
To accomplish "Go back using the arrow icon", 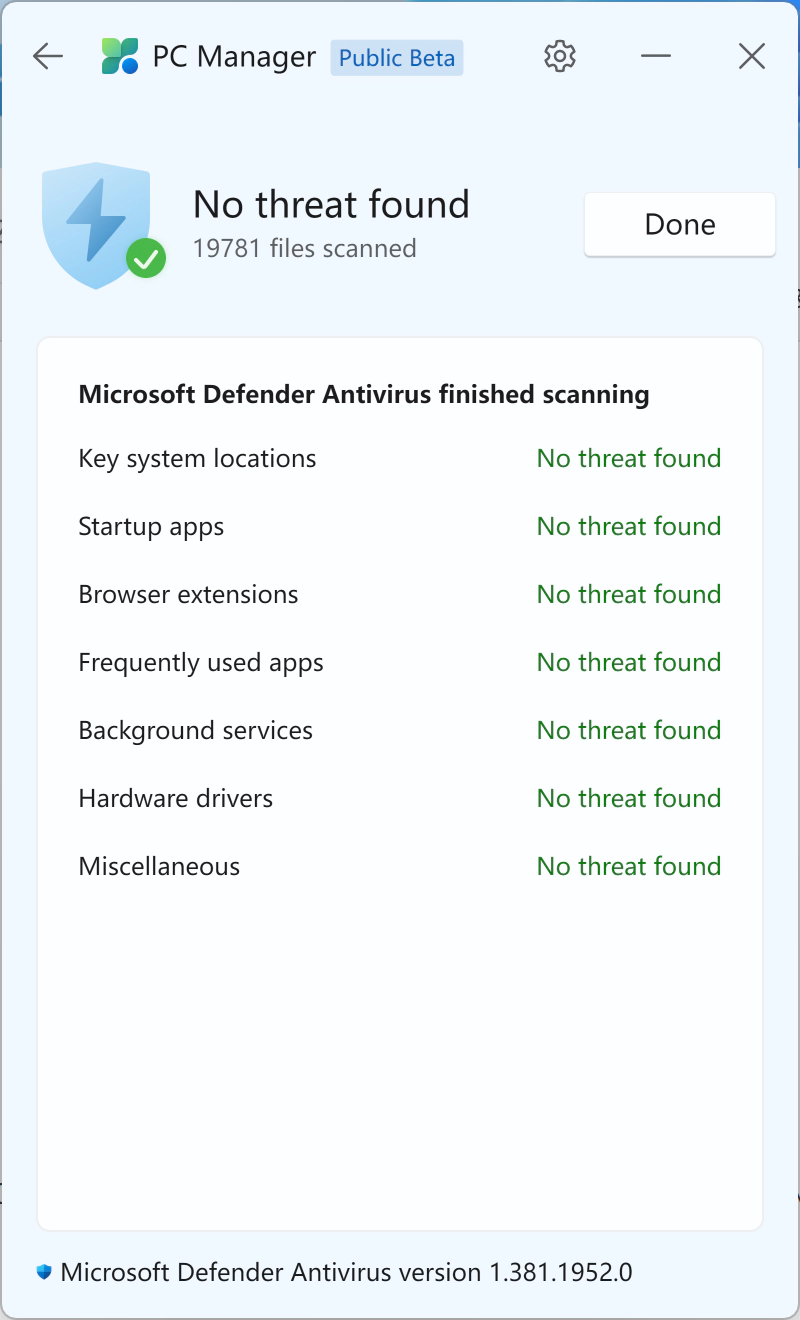I will coord(48,57).
